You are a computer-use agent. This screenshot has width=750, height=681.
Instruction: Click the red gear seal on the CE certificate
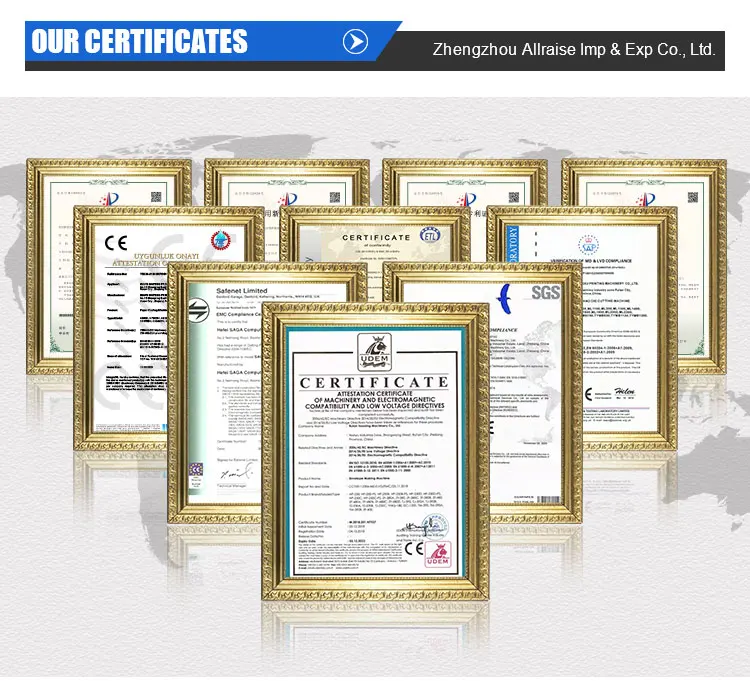221,241
